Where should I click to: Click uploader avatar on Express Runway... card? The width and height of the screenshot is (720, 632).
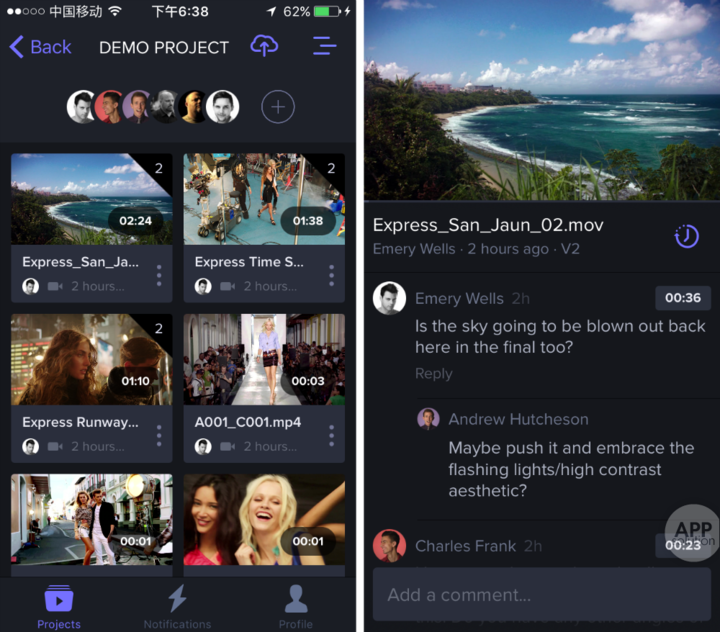[31, 446]
